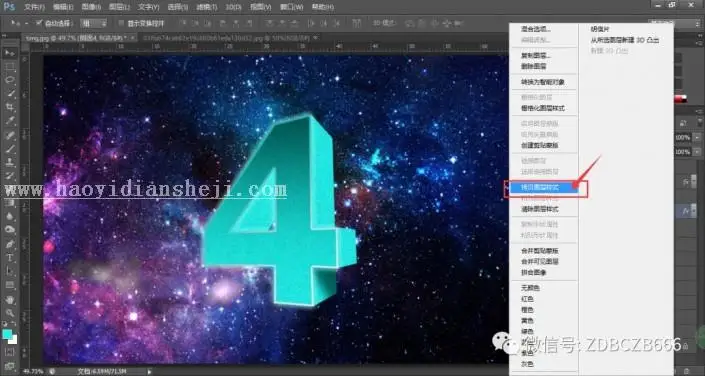Open the 组 auto-select target dropdown
Viewport: 705px width, 376px height.
[x=94, y=23]
